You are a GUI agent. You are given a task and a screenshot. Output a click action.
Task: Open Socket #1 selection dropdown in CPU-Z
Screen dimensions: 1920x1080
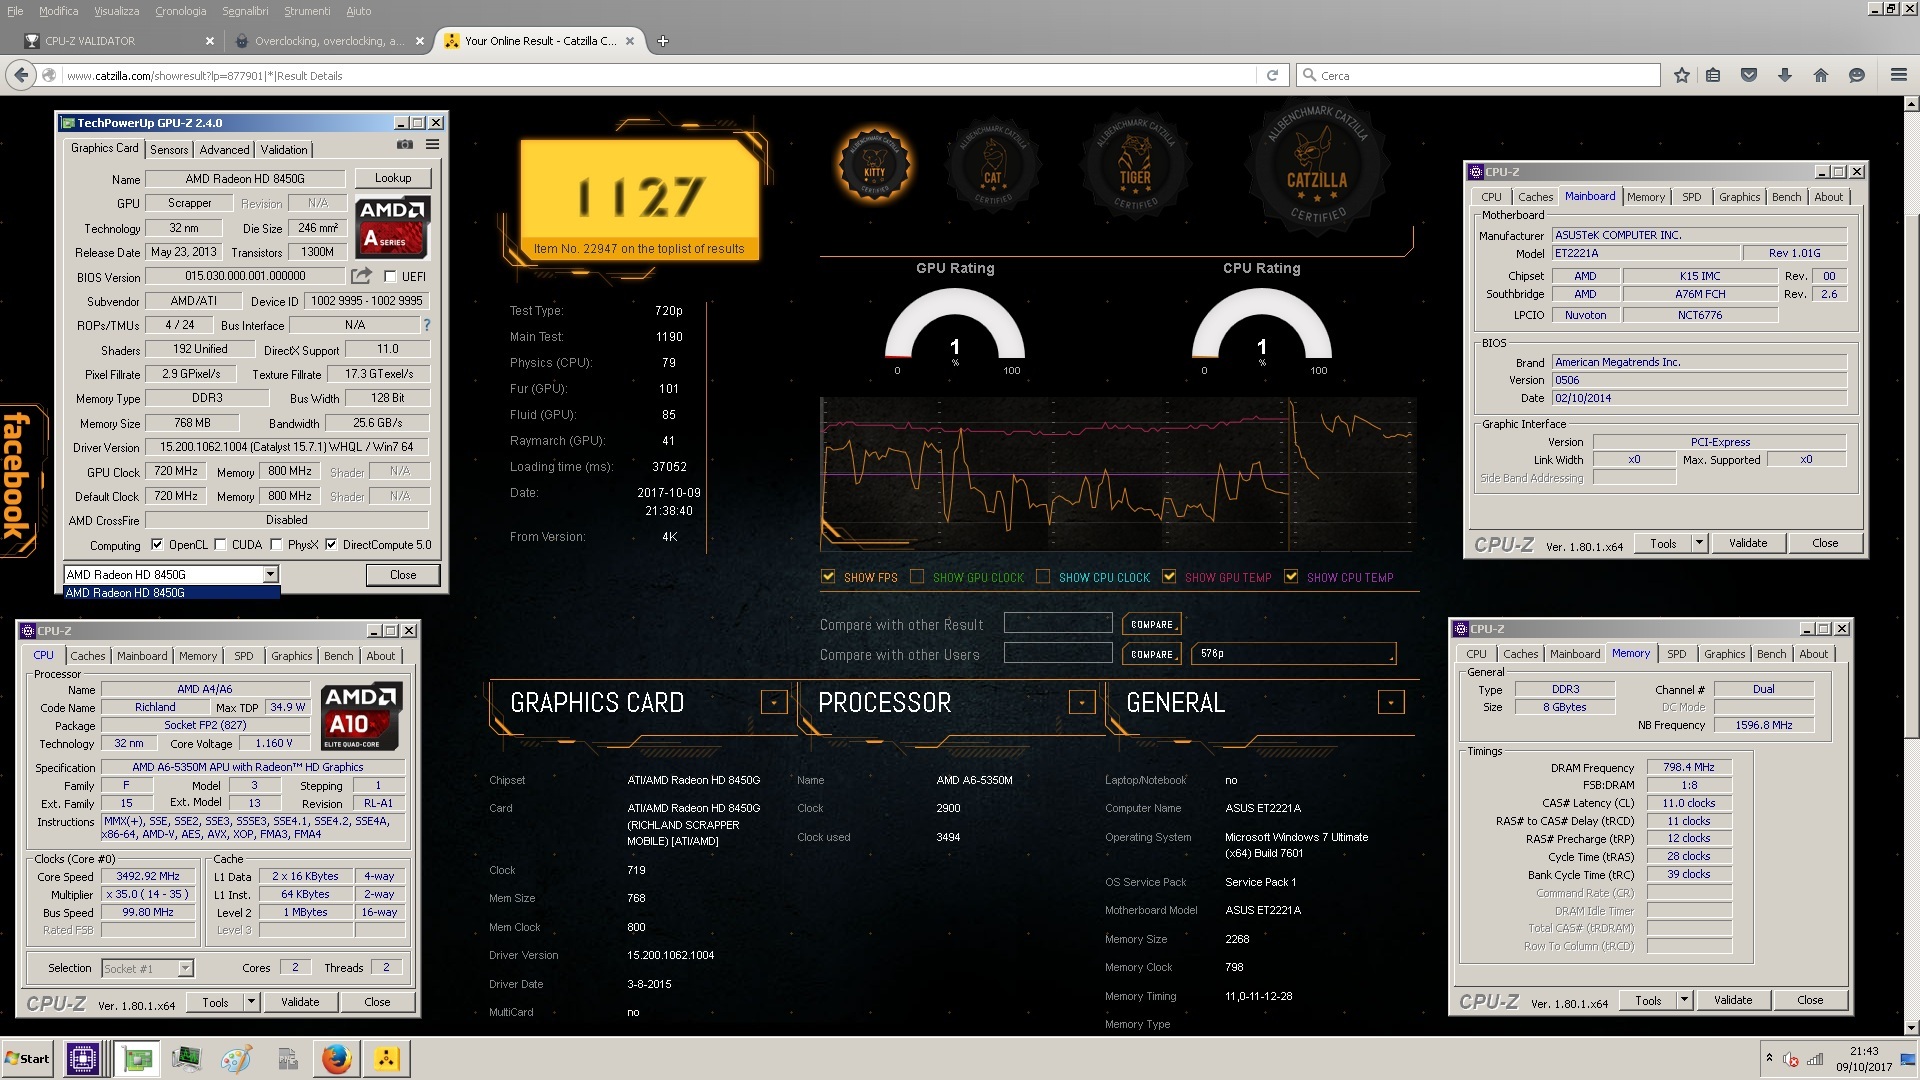click(x=185, y=968)
